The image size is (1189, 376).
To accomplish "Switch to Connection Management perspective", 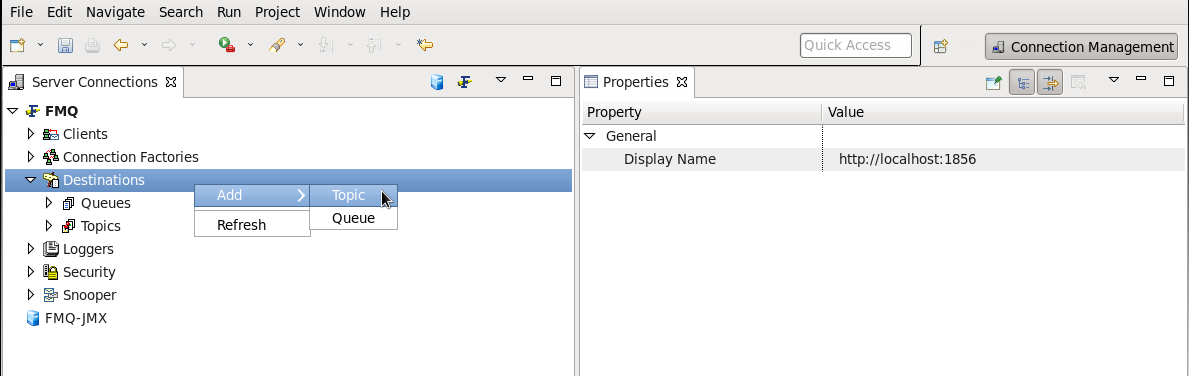I will (x=1082, y=47).
